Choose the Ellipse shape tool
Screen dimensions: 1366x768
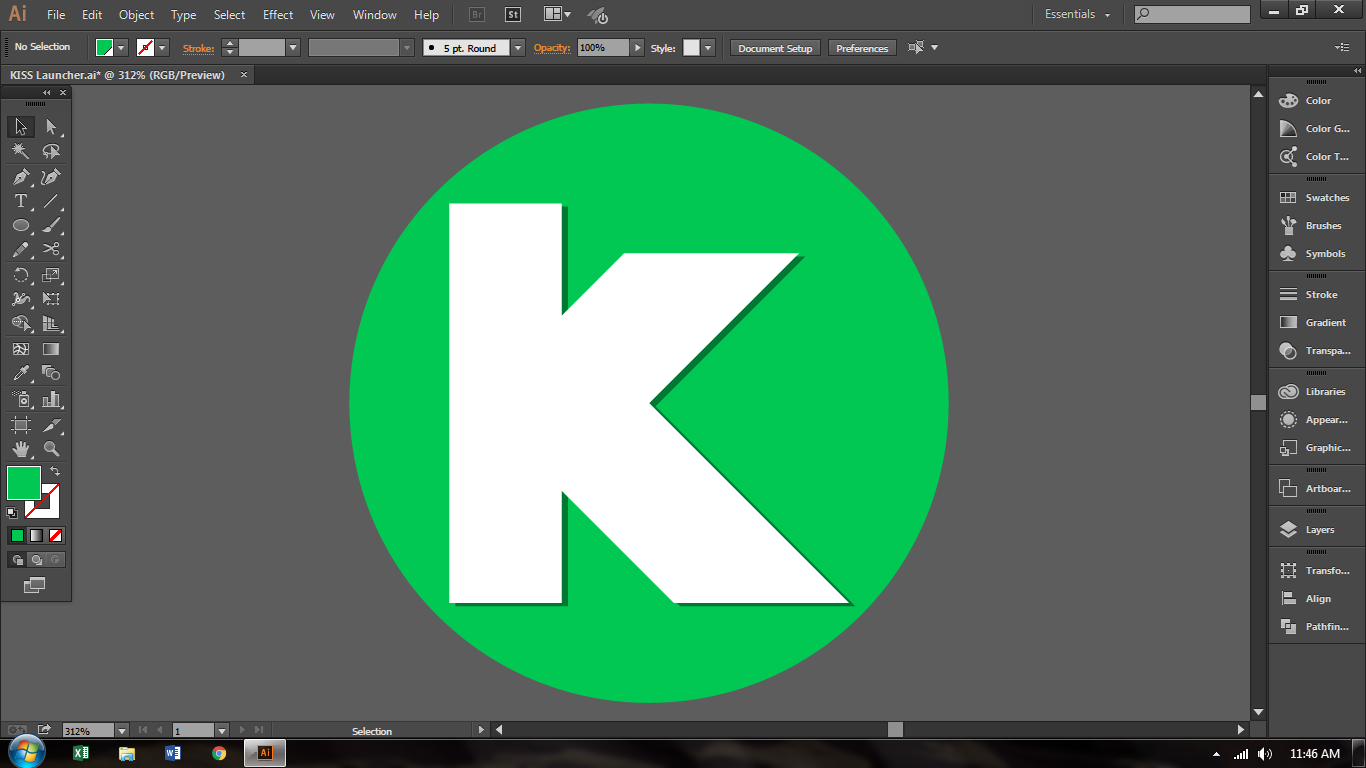[x=20, y=225]
